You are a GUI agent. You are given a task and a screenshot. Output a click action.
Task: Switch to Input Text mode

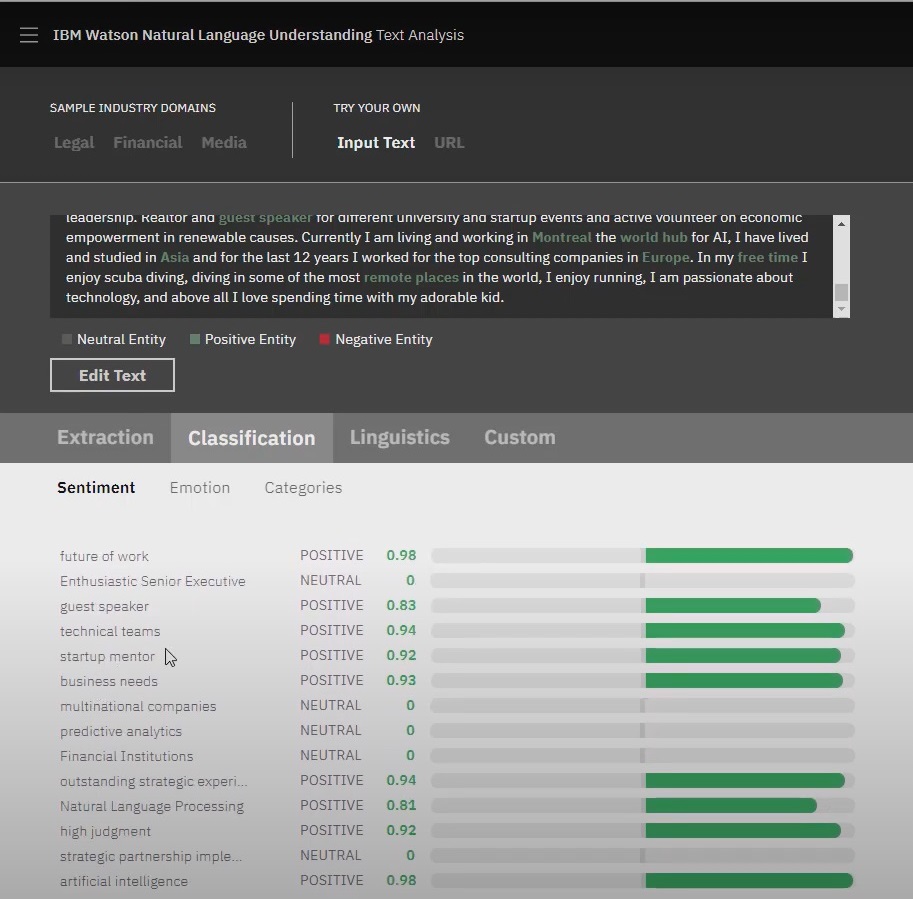coord(376,143)
